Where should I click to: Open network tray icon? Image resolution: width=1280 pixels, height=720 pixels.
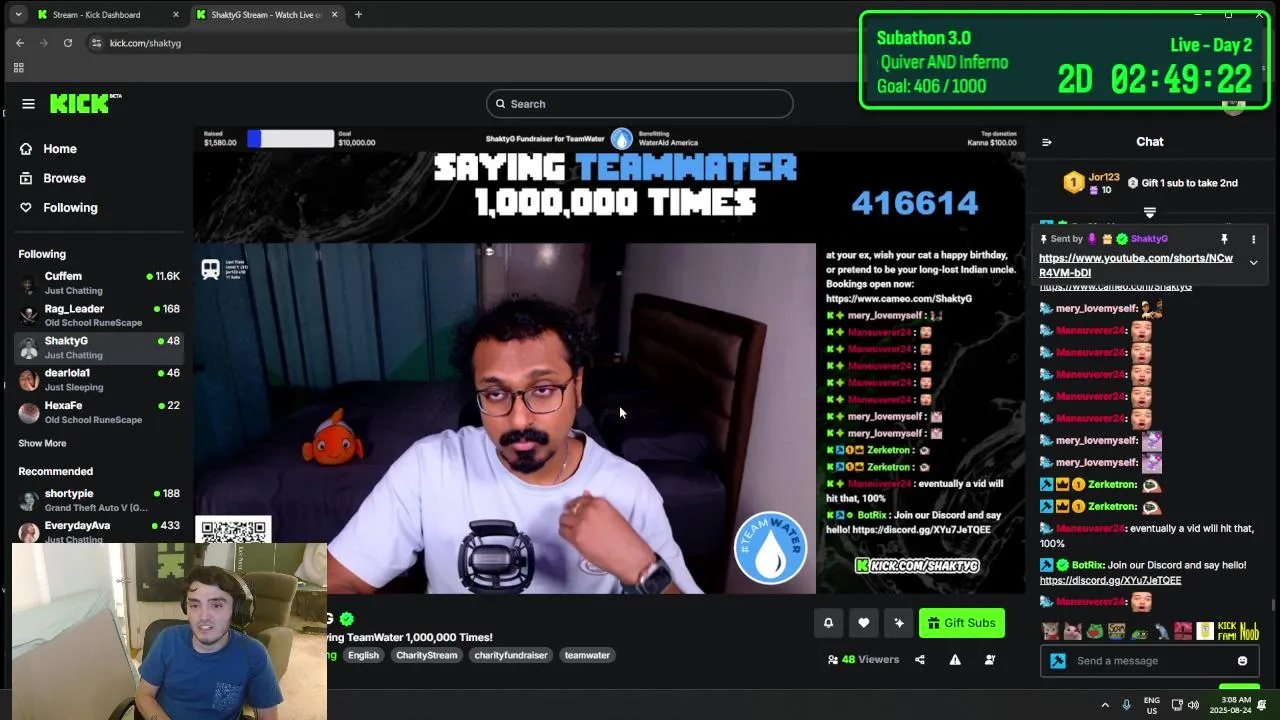(x=1177, y=705)
